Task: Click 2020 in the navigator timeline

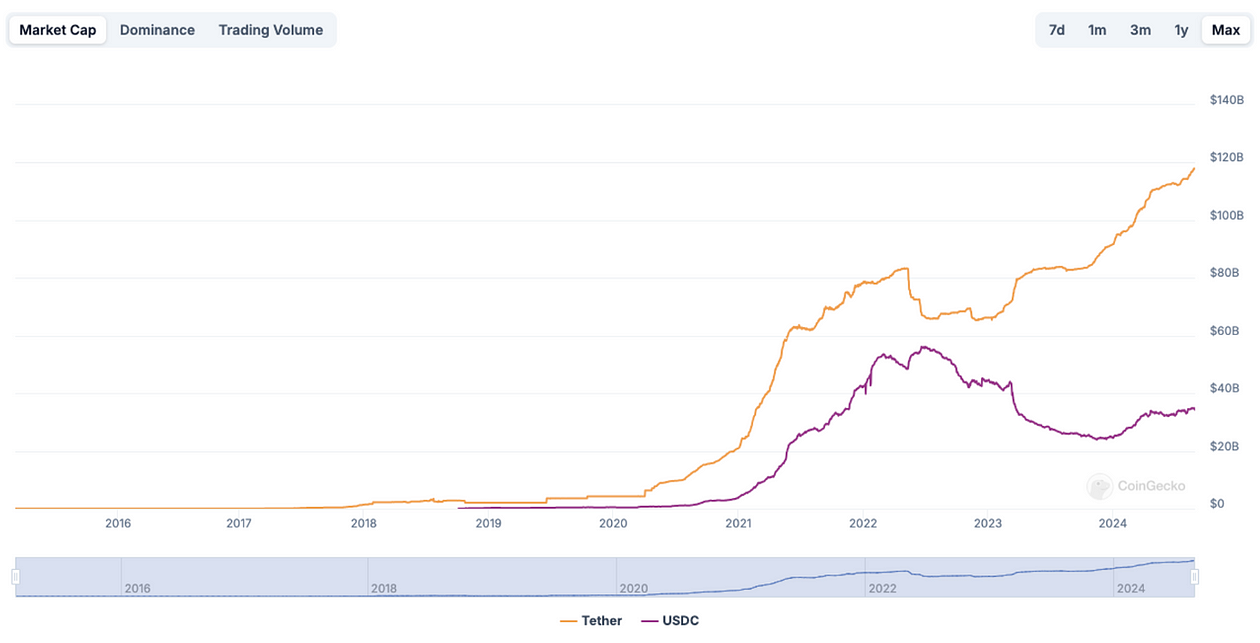Action: pyautogui.click(x=633, y=588)
